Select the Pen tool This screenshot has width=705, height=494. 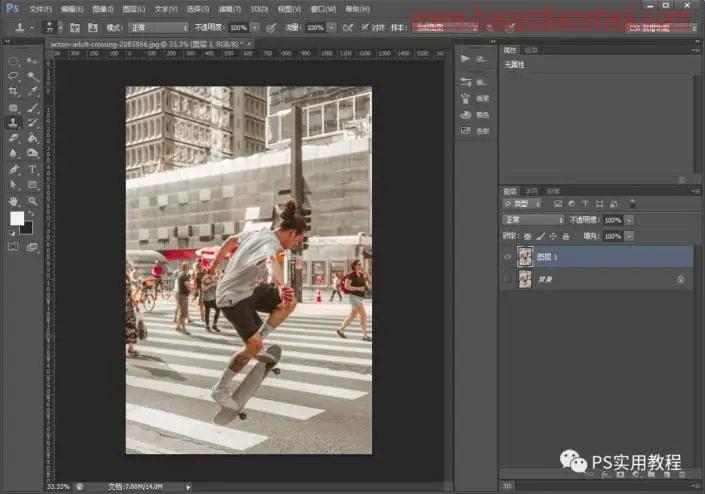(x=13, y=169)
